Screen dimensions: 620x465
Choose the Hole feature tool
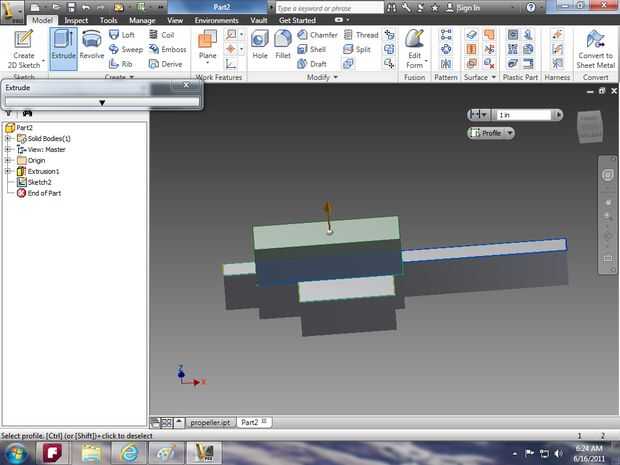tap(260, 46)
